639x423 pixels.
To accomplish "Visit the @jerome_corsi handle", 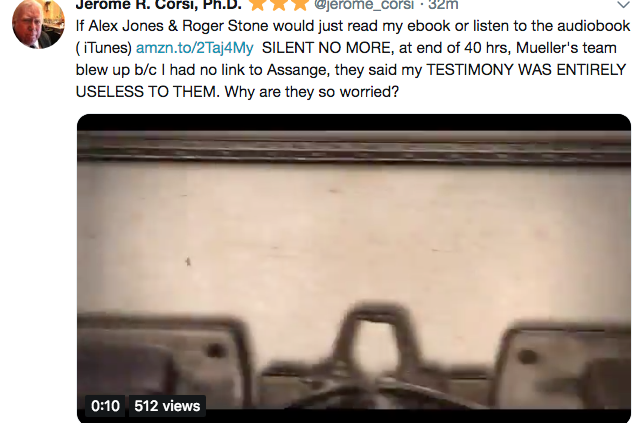I will coord(364,5).
